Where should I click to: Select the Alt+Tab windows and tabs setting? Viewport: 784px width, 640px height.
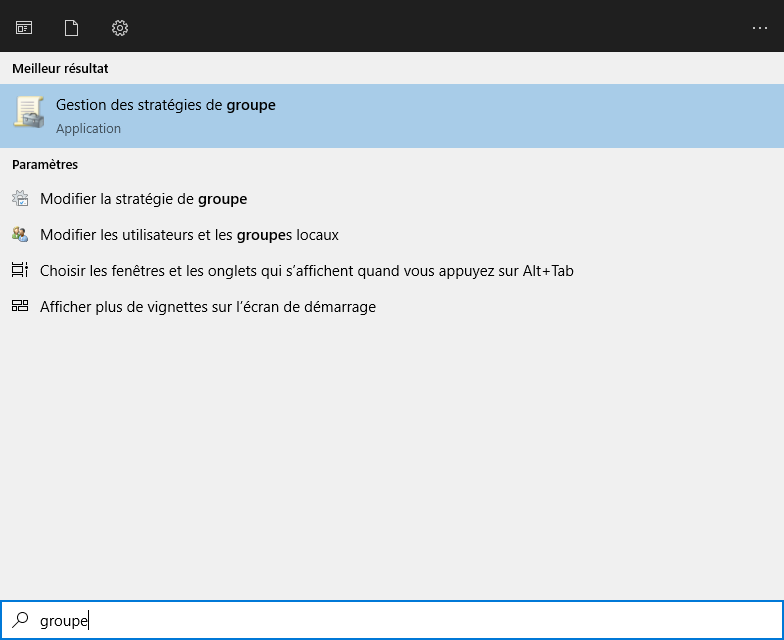pyautogui.click(x=306, y=271)
